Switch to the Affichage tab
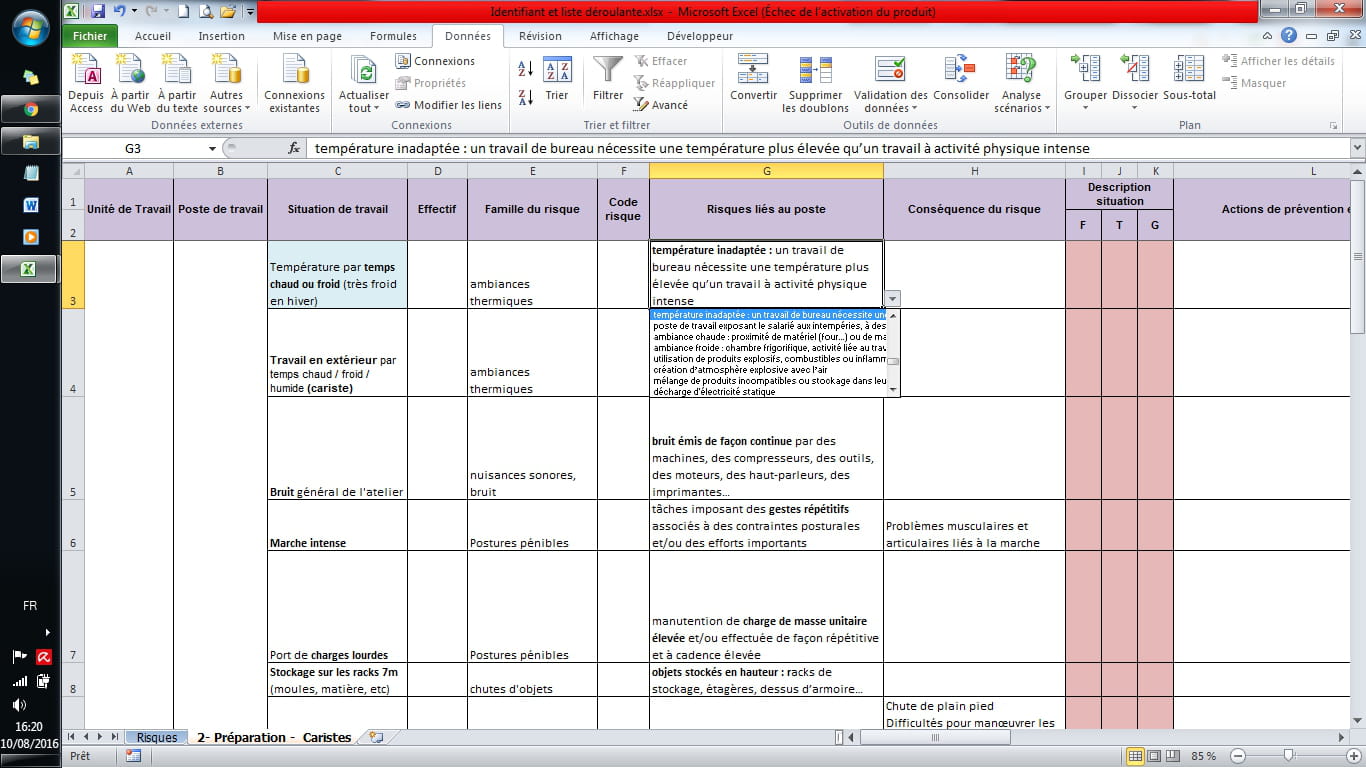Image resolution: width=1366 pixels, height=768 pixels. pos(614,36)
